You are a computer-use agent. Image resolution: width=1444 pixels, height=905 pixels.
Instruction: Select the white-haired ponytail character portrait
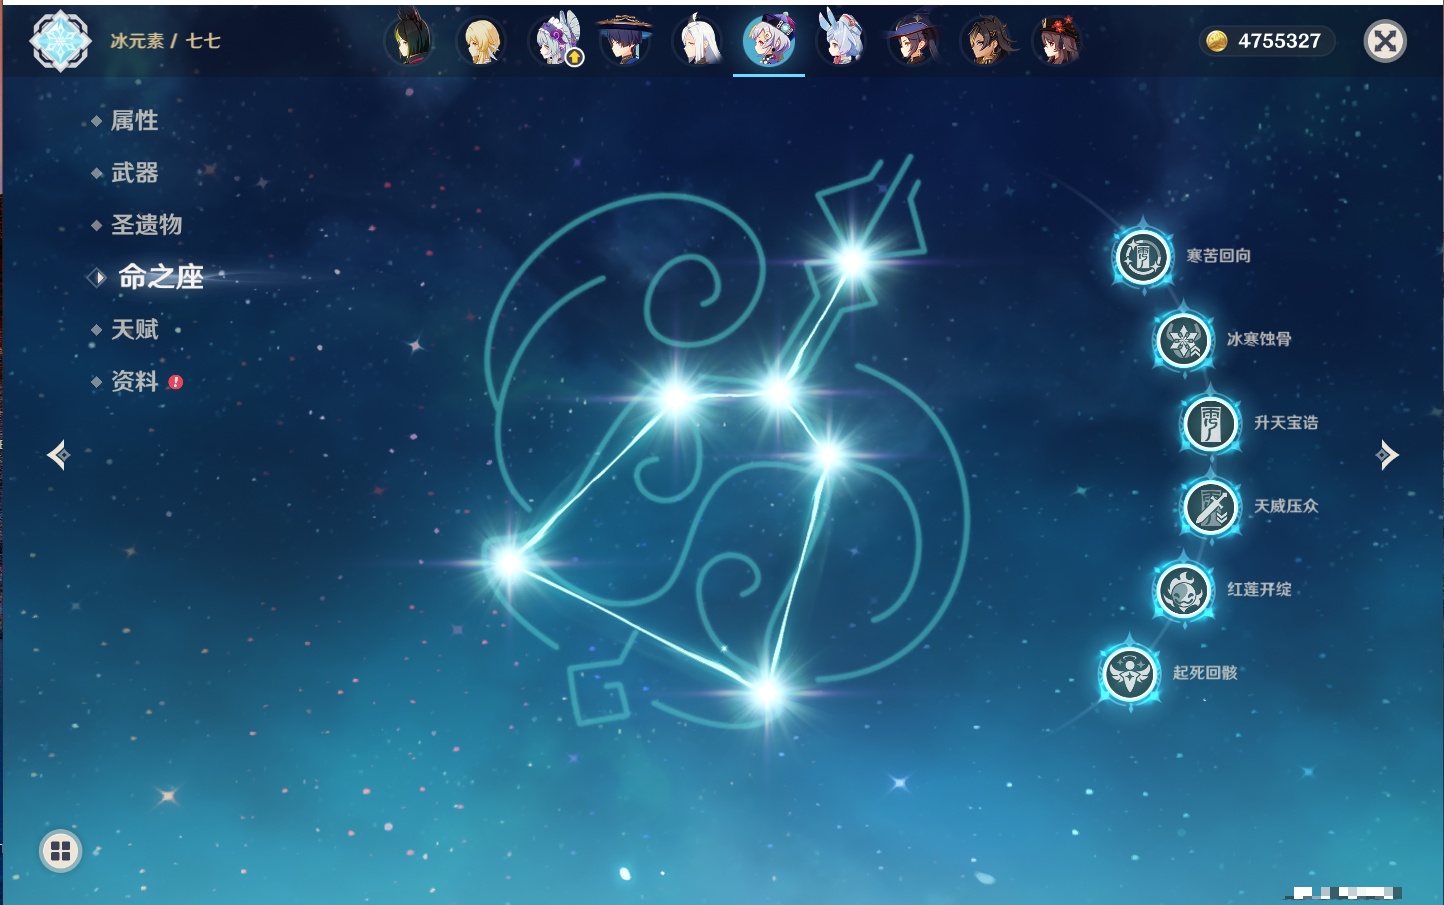(x=697, y=41)
